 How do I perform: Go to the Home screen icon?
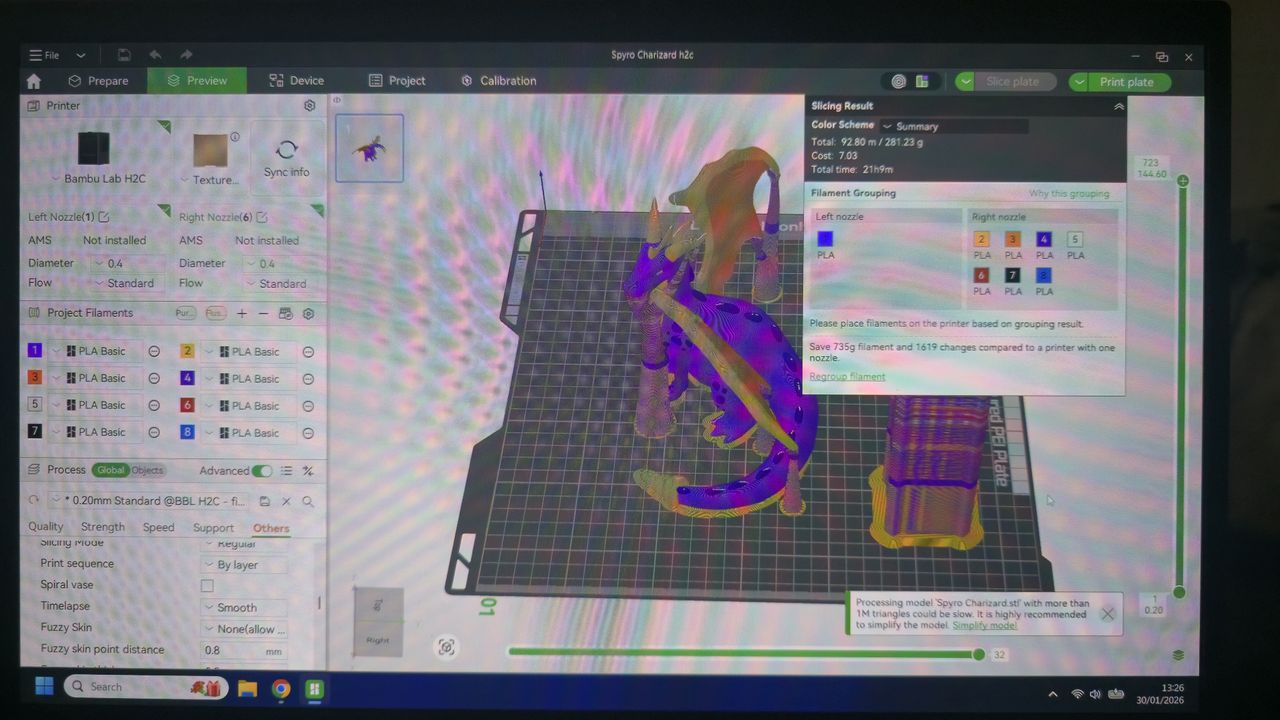pos(34,81)
